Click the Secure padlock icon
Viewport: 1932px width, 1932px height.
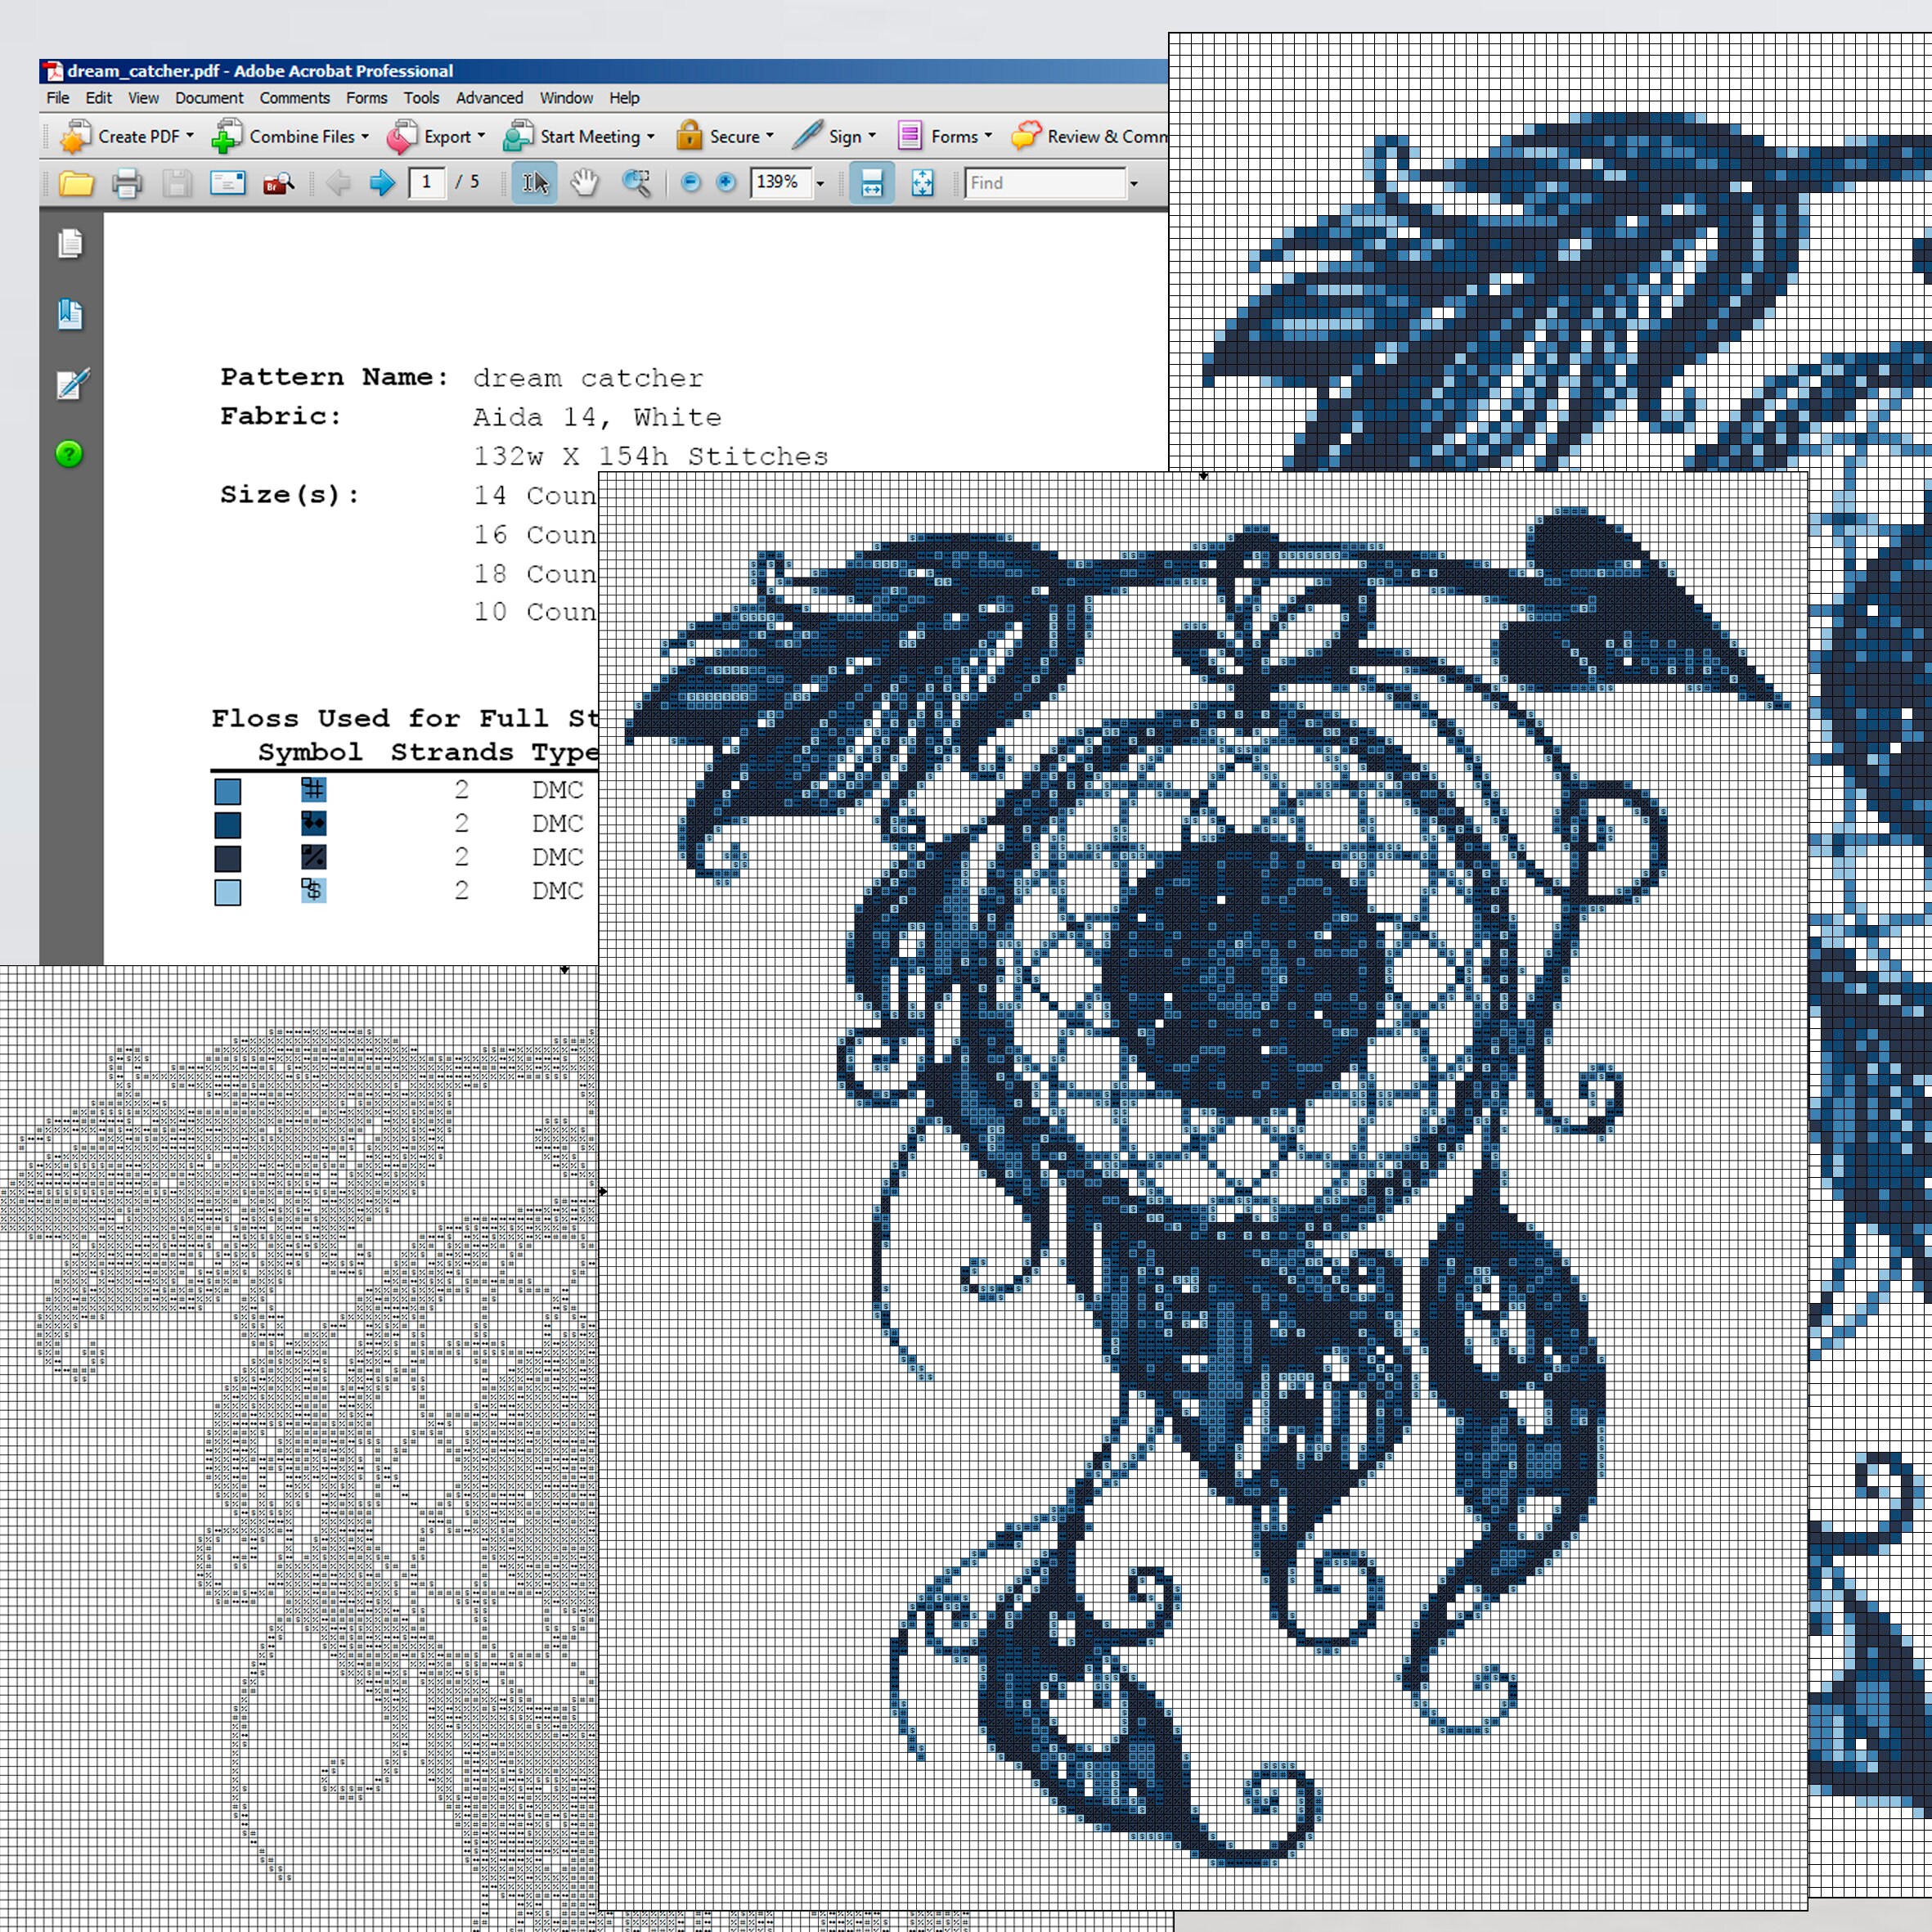pyautogui.click(x=689, y=135)
